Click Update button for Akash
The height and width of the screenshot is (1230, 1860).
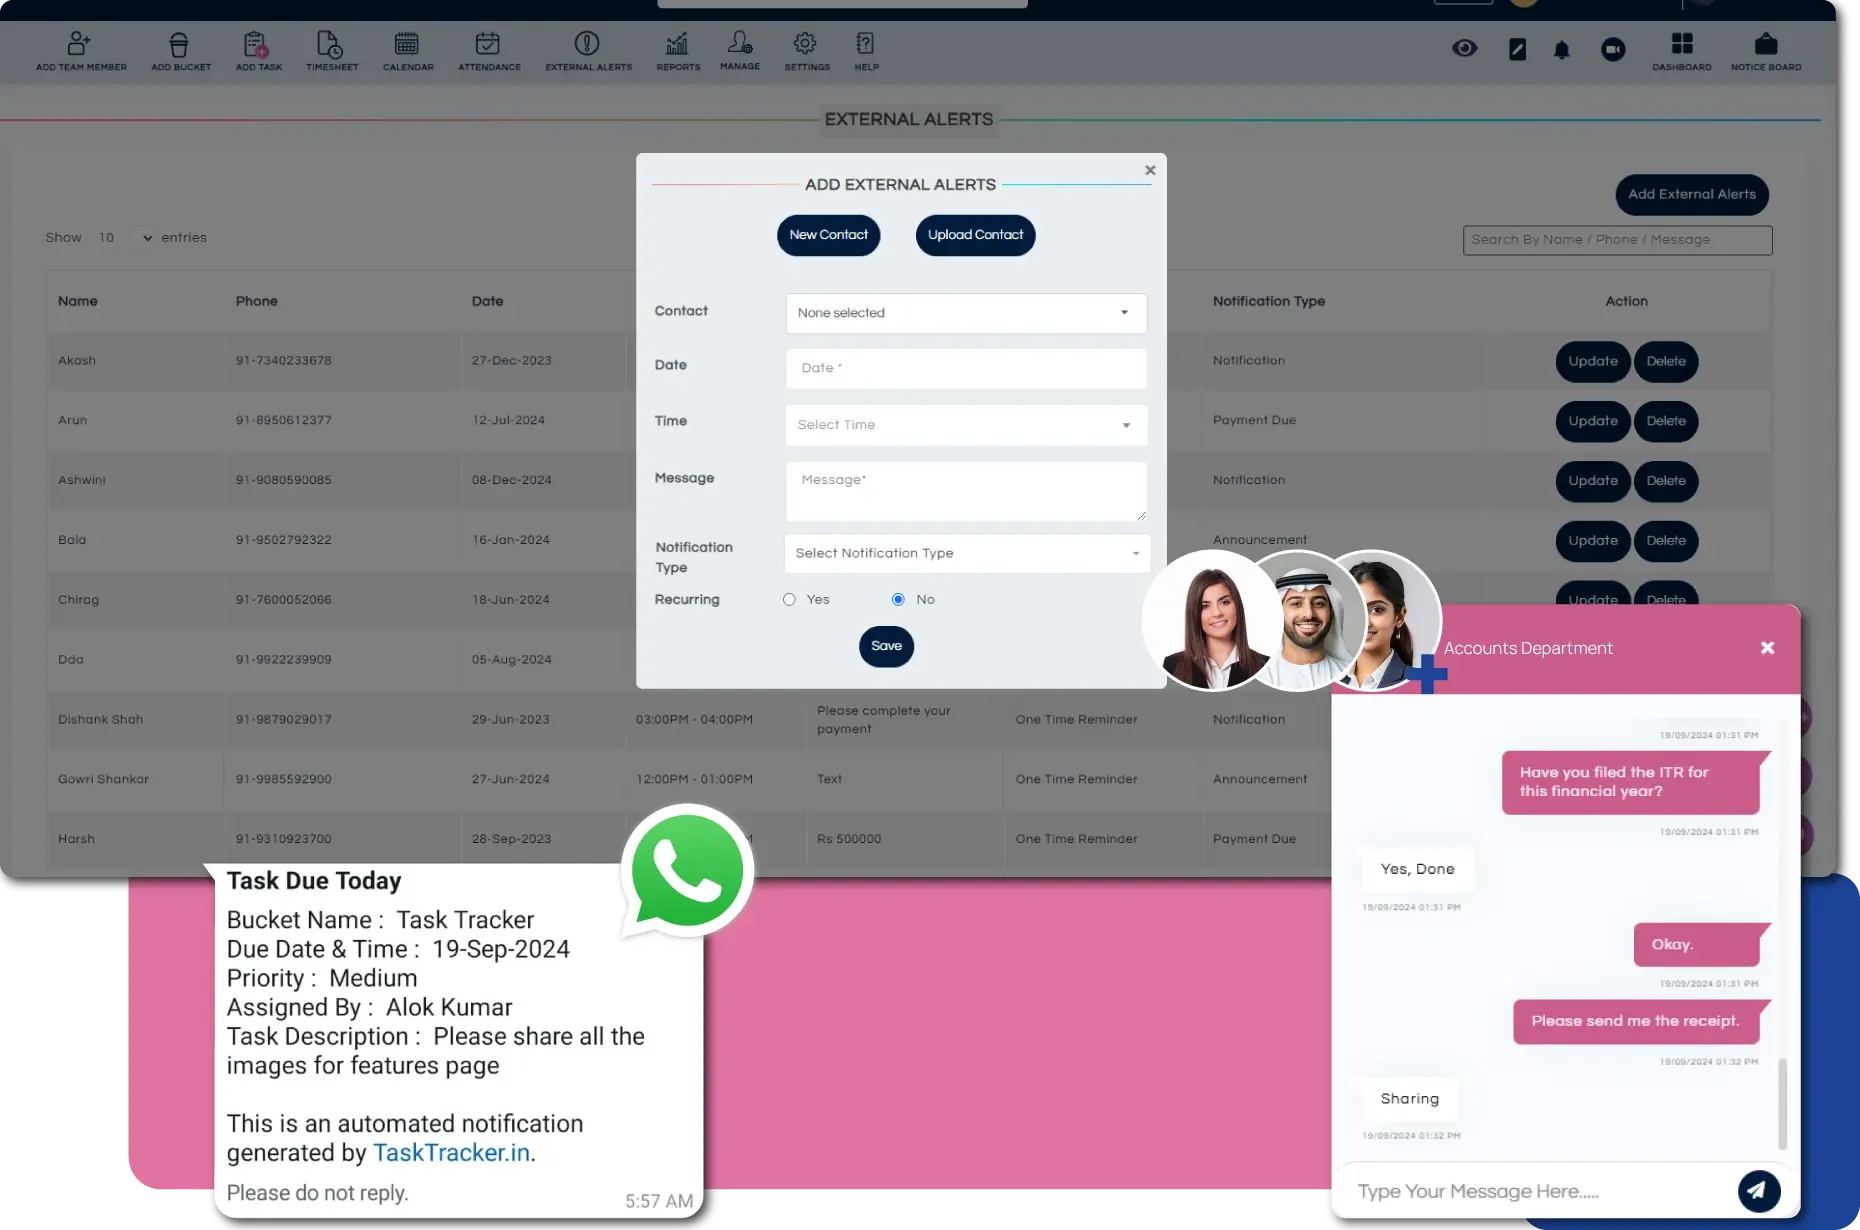1592,361
